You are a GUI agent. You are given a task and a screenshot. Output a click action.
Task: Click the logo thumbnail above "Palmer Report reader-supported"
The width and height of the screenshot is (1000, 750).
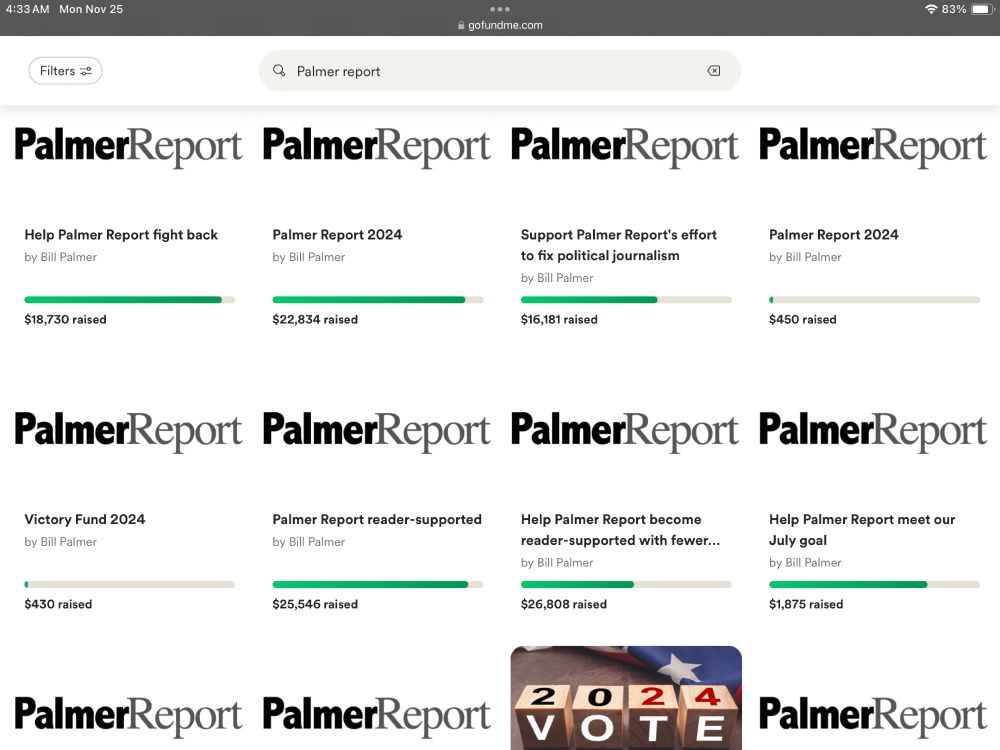[x=376, y=431]
